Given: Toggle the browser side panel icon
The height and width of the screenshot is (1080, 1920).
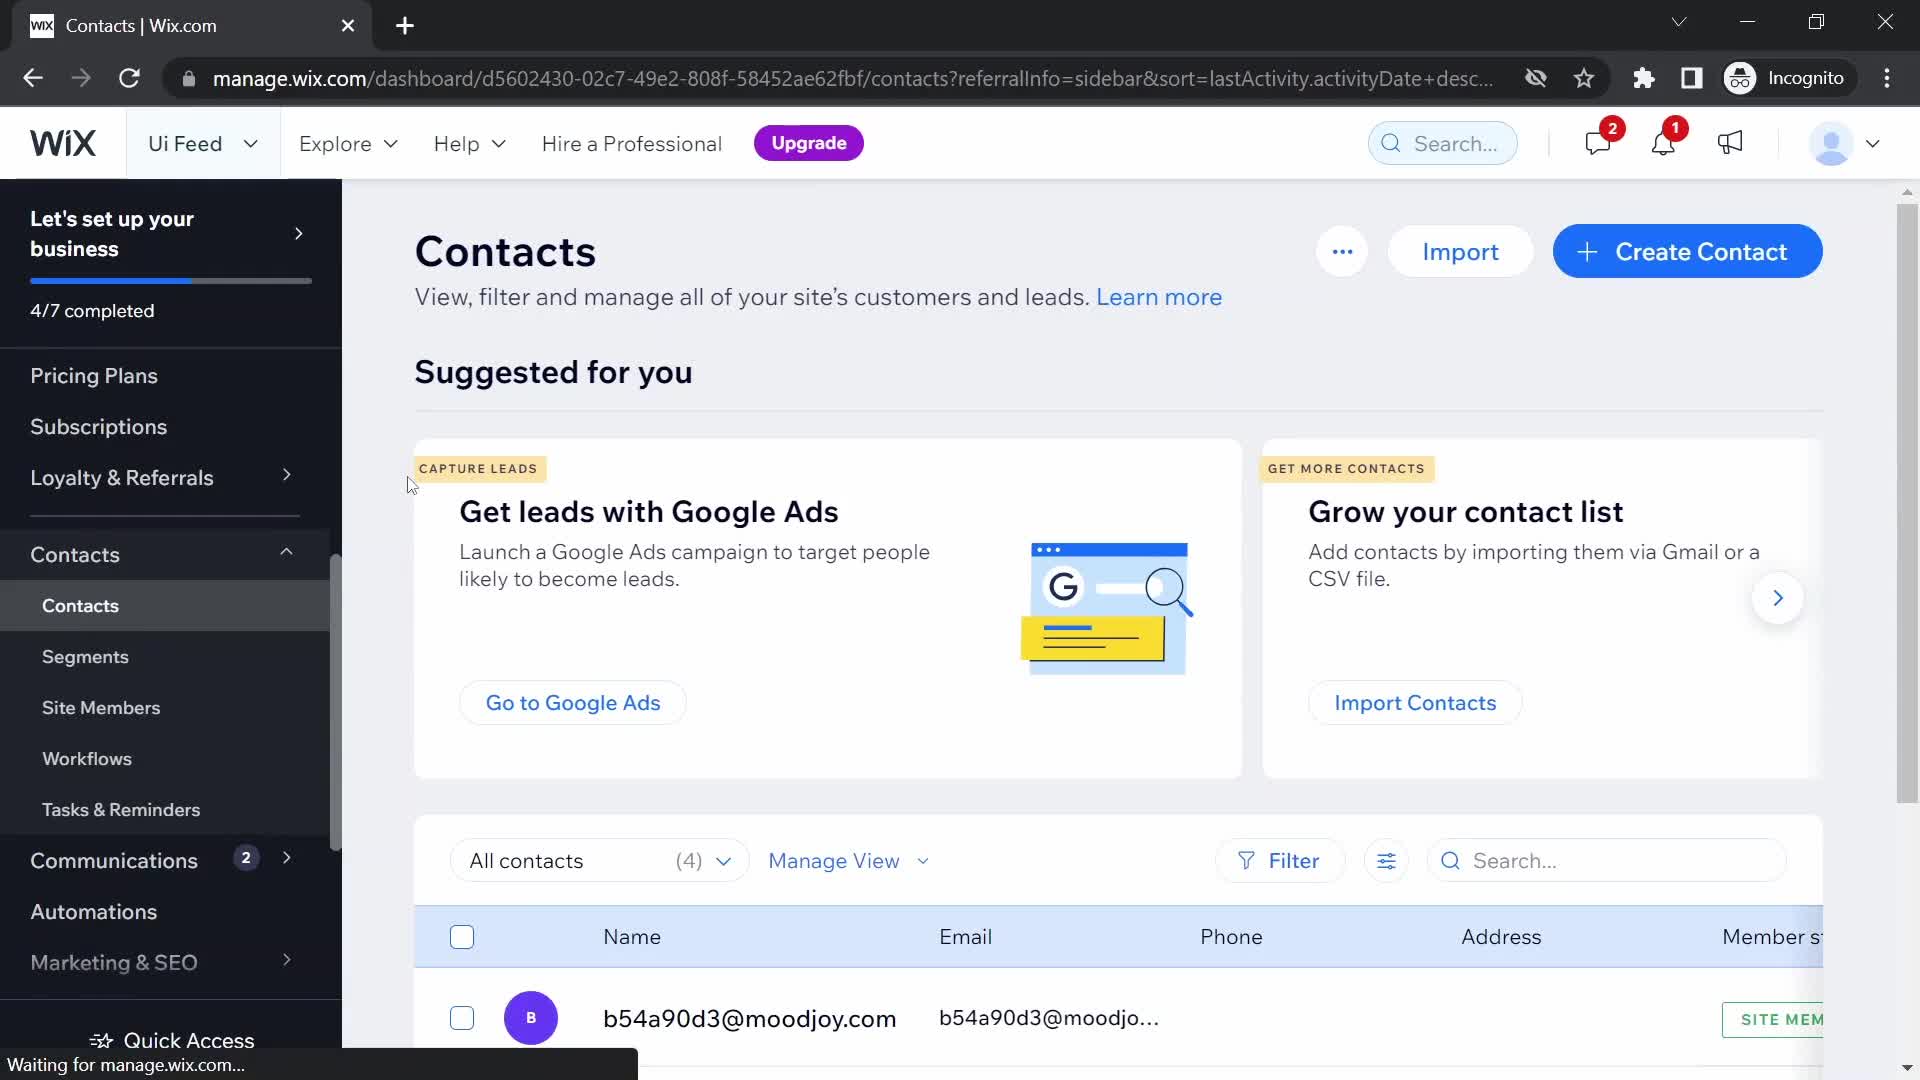Looking at the screenshot, I should click(1692, 78).
